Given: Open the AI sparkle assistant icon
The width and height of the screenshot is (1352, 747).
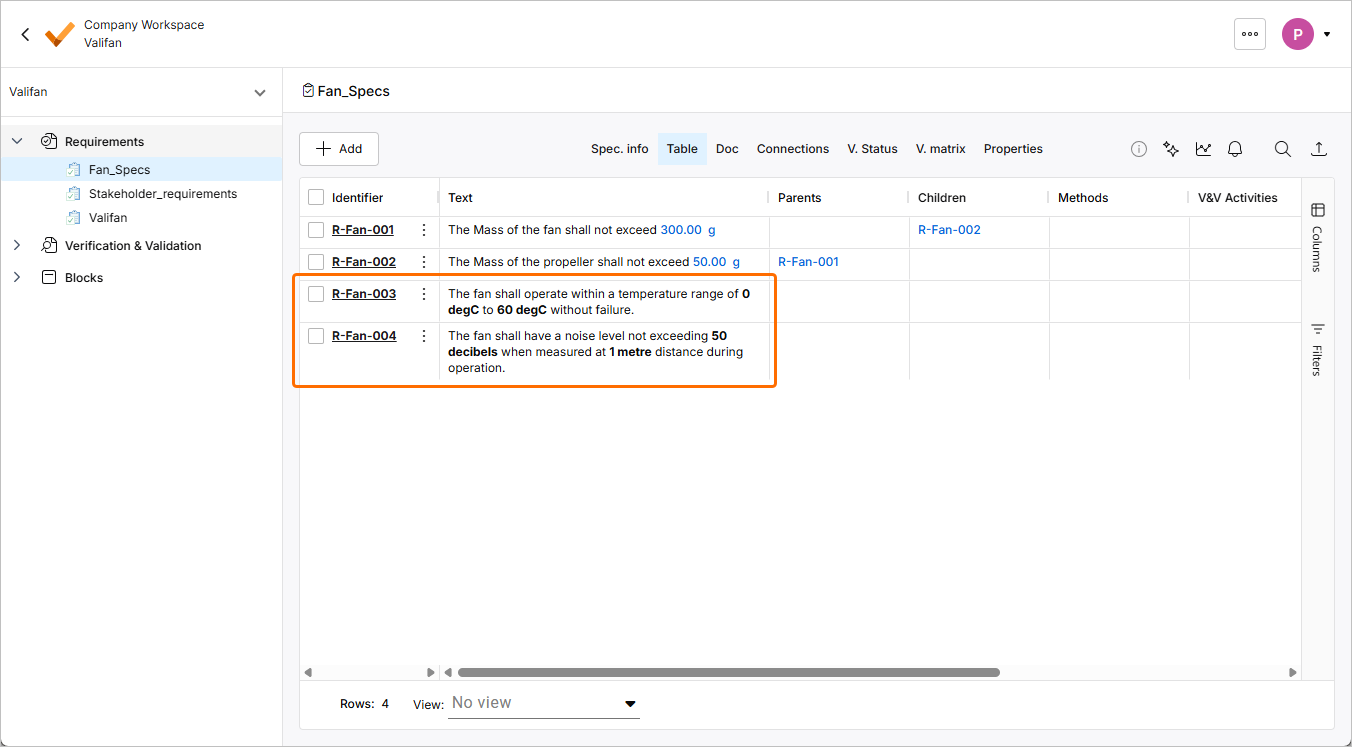Looking at the screenshot, I should pos(1171,149).
